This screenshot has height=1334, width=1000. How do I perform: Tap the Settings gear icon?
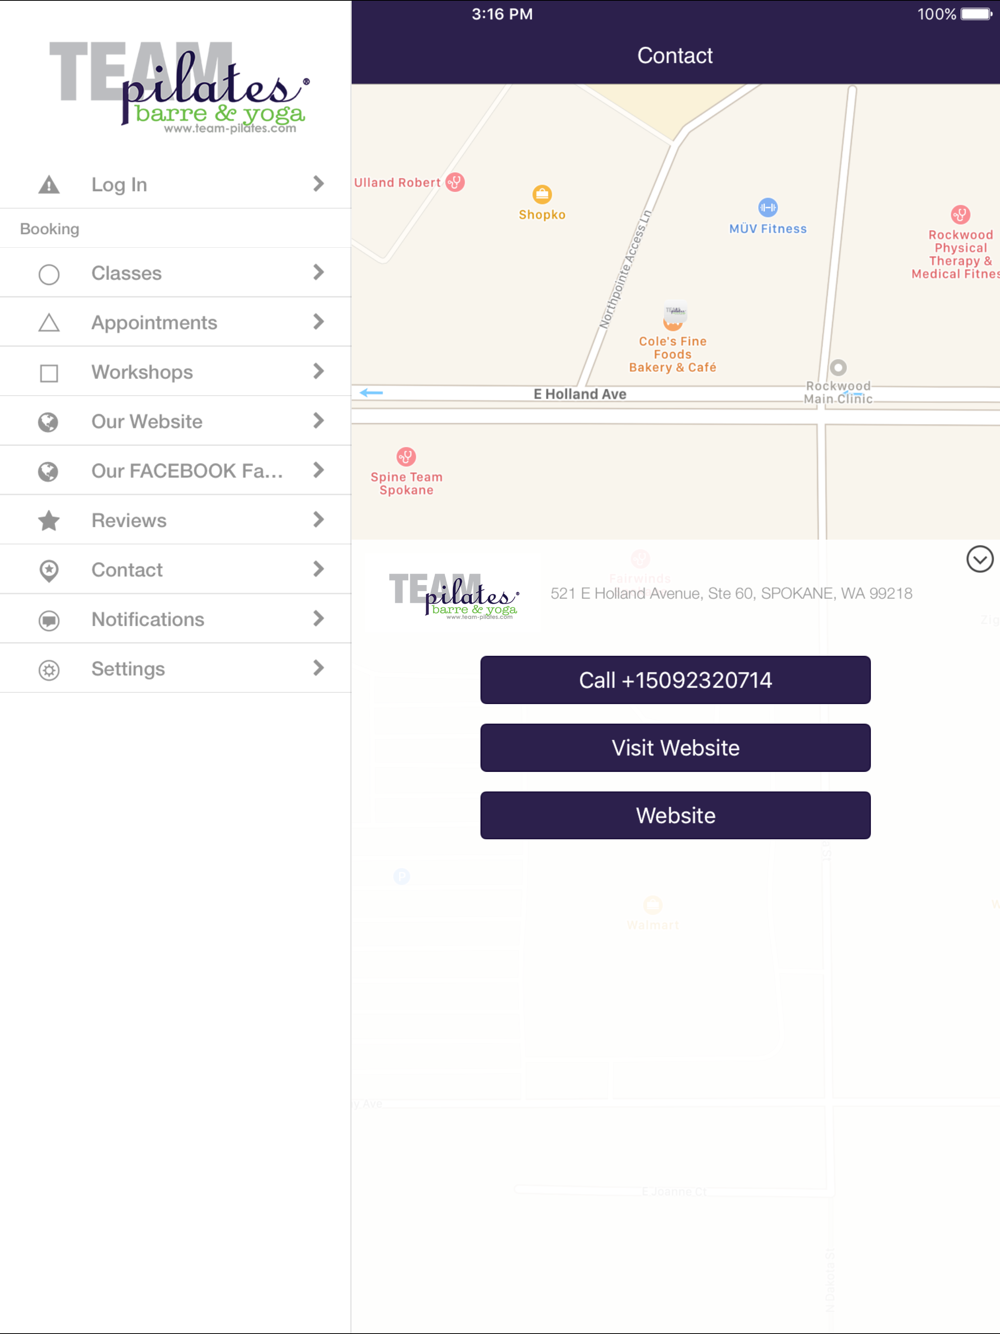tap(49, 670)
